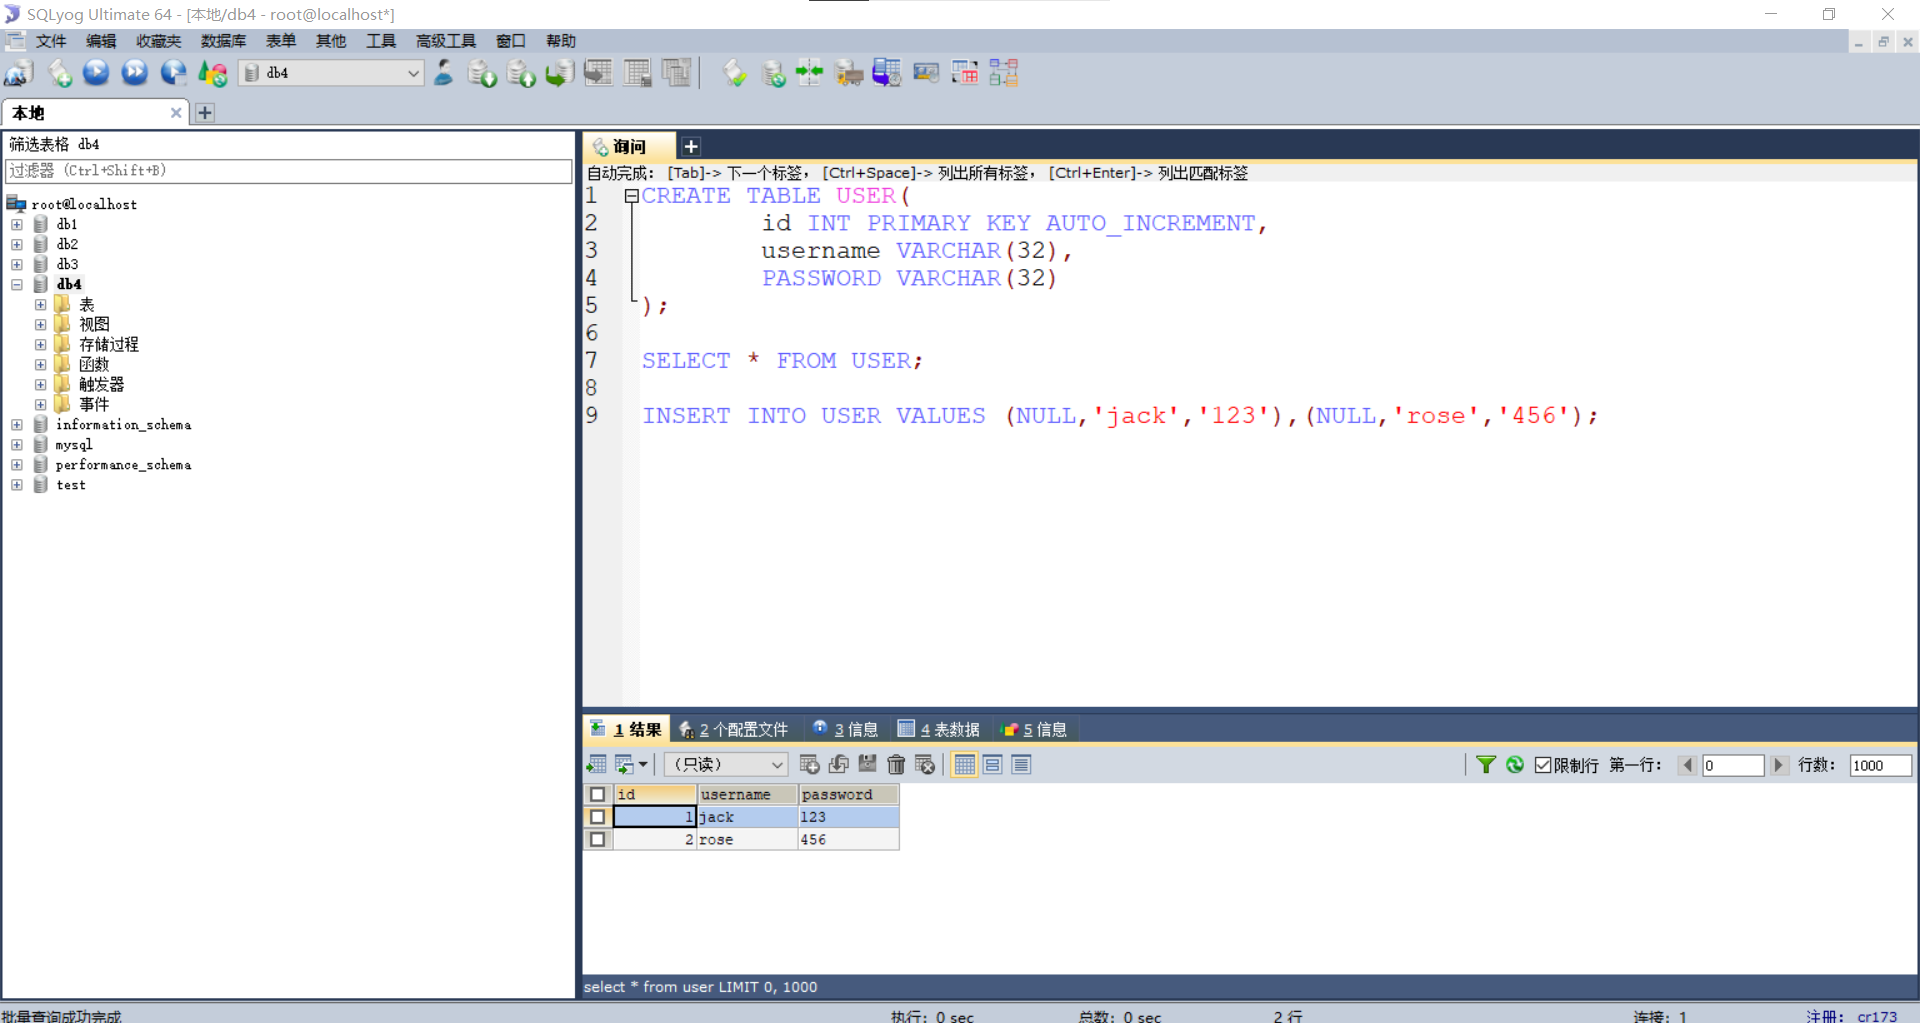Click execute and edit resultset icon
The width and height of the screenshot is (1920, 1023).
(173, 73)
